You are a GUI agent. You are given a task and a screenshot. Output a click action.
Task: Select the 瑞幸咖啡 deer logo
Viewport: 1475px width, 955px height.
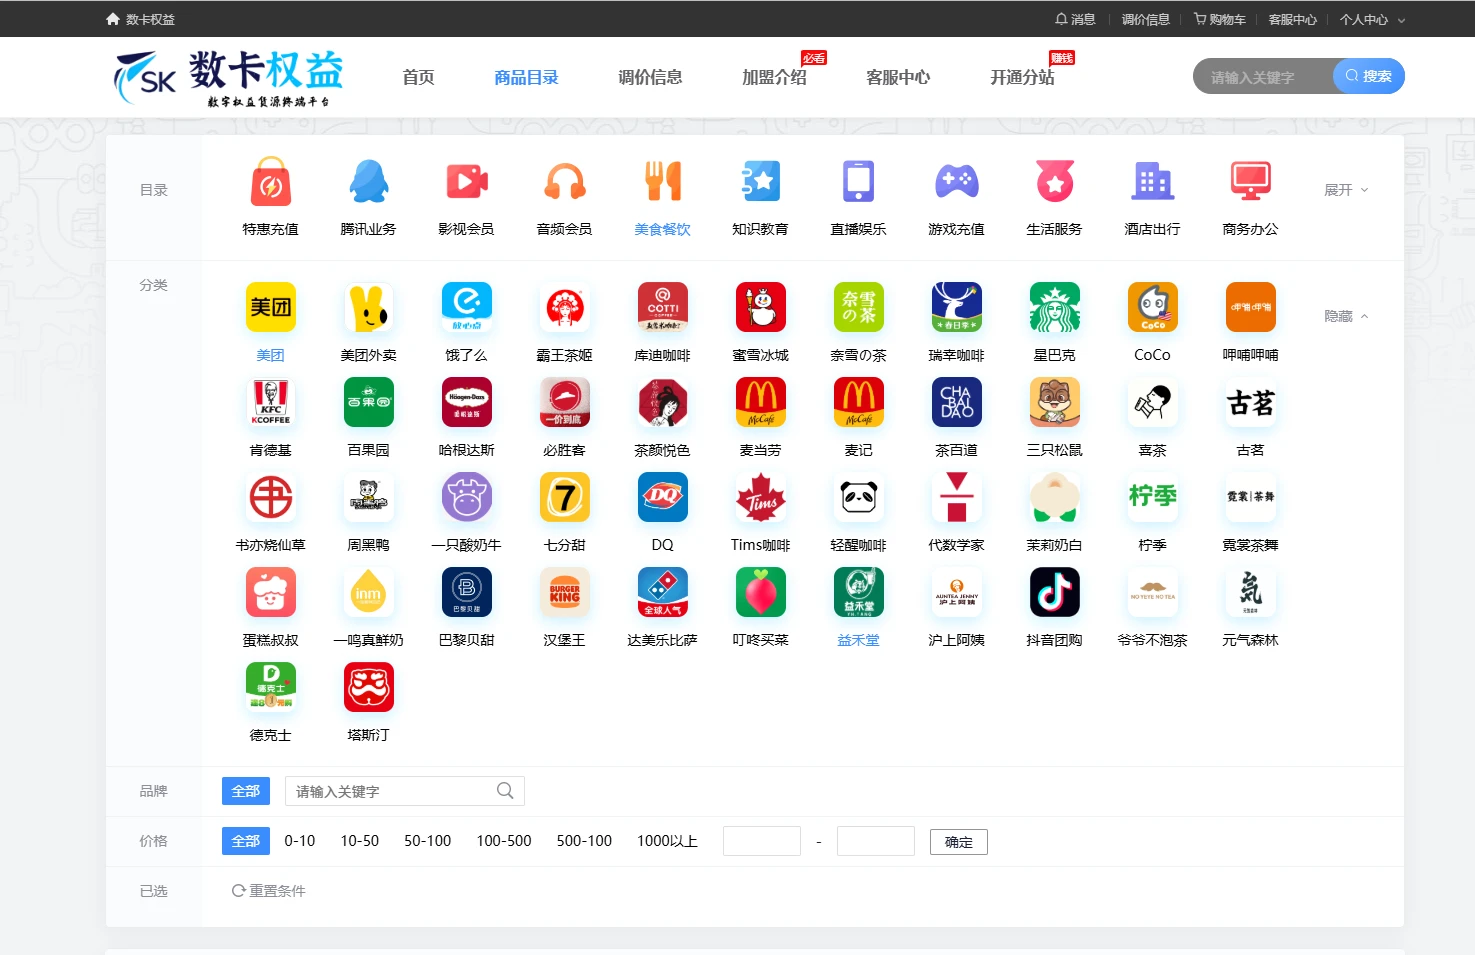[957, 307]
